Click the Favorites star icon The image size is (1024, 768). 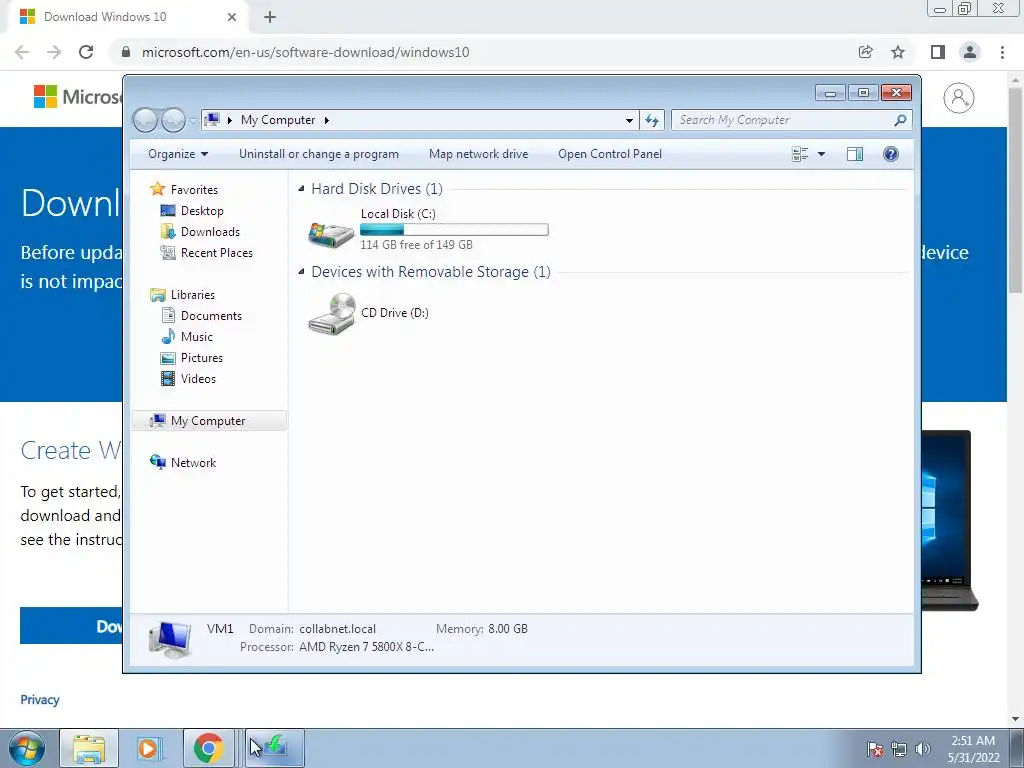pos(157,189)
